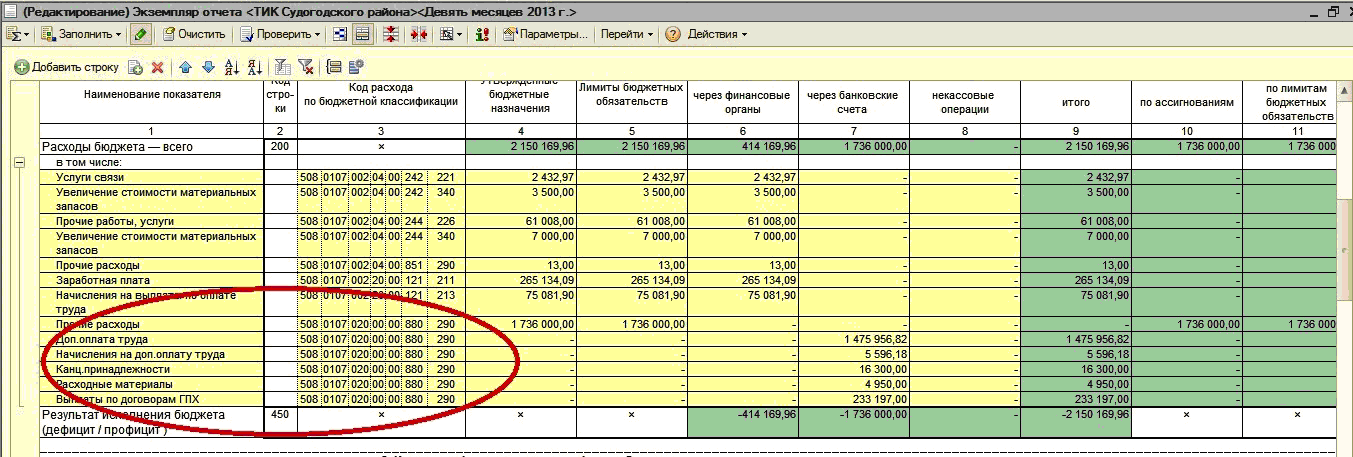Image resolution: width=1353 pixels, height=457 pixels.
Task: Click the 2 432,97 cell in the column 4
Action: click(x=521, y=177)
